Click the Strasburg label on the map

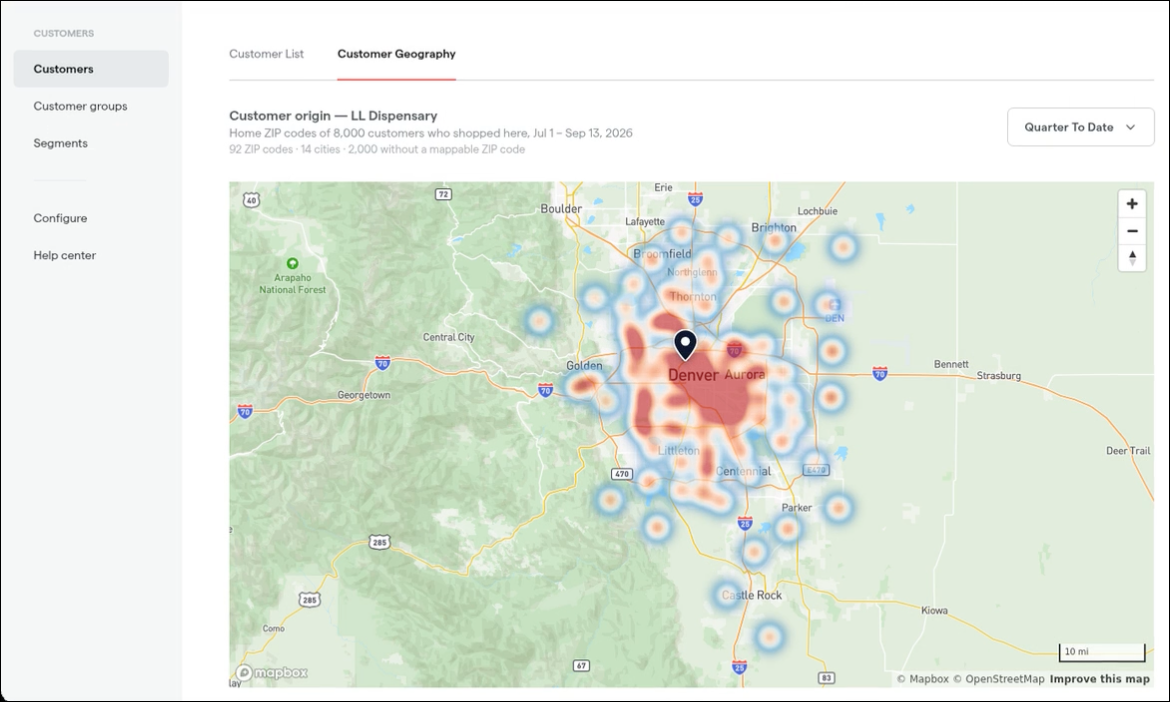pos(998,375)
